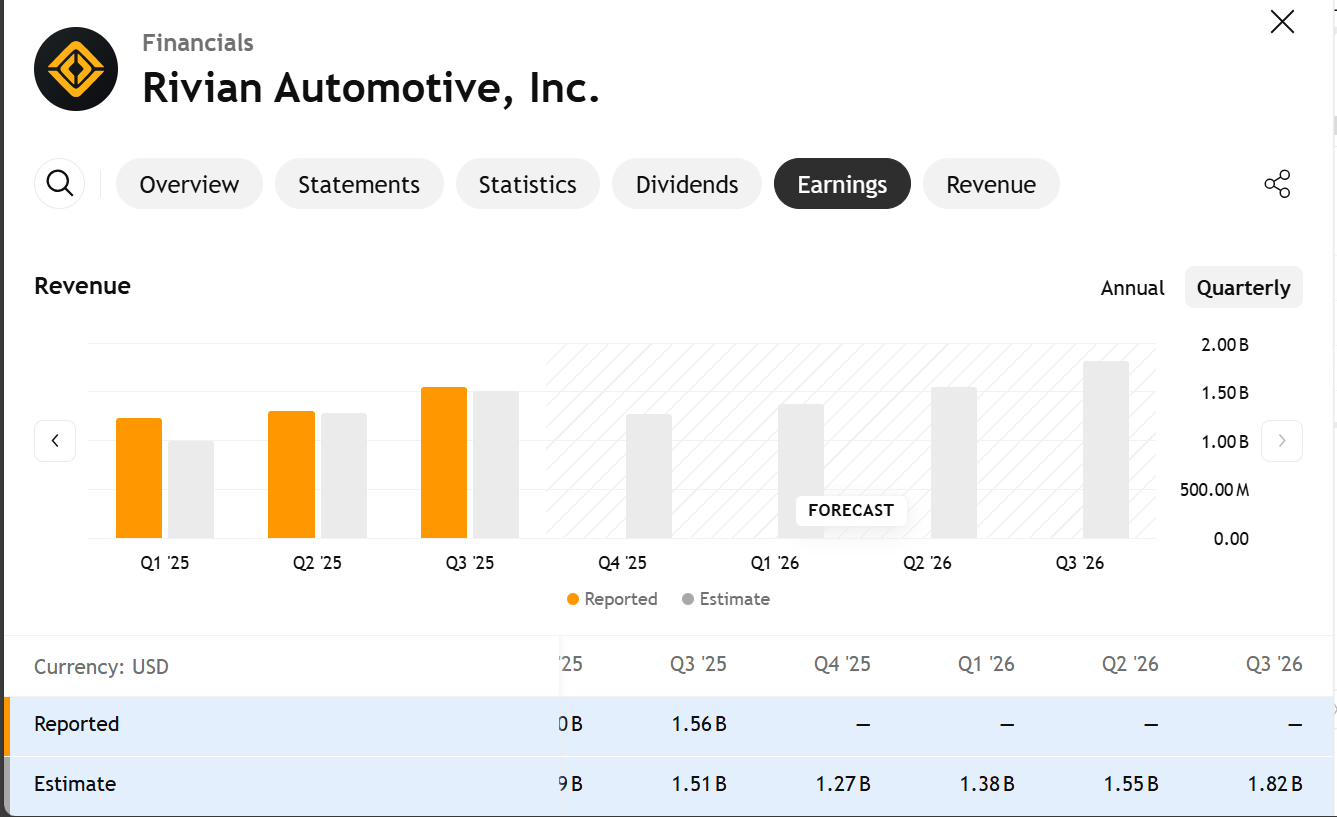Click the Rivian company logo icon

click(x=76, y=68)
